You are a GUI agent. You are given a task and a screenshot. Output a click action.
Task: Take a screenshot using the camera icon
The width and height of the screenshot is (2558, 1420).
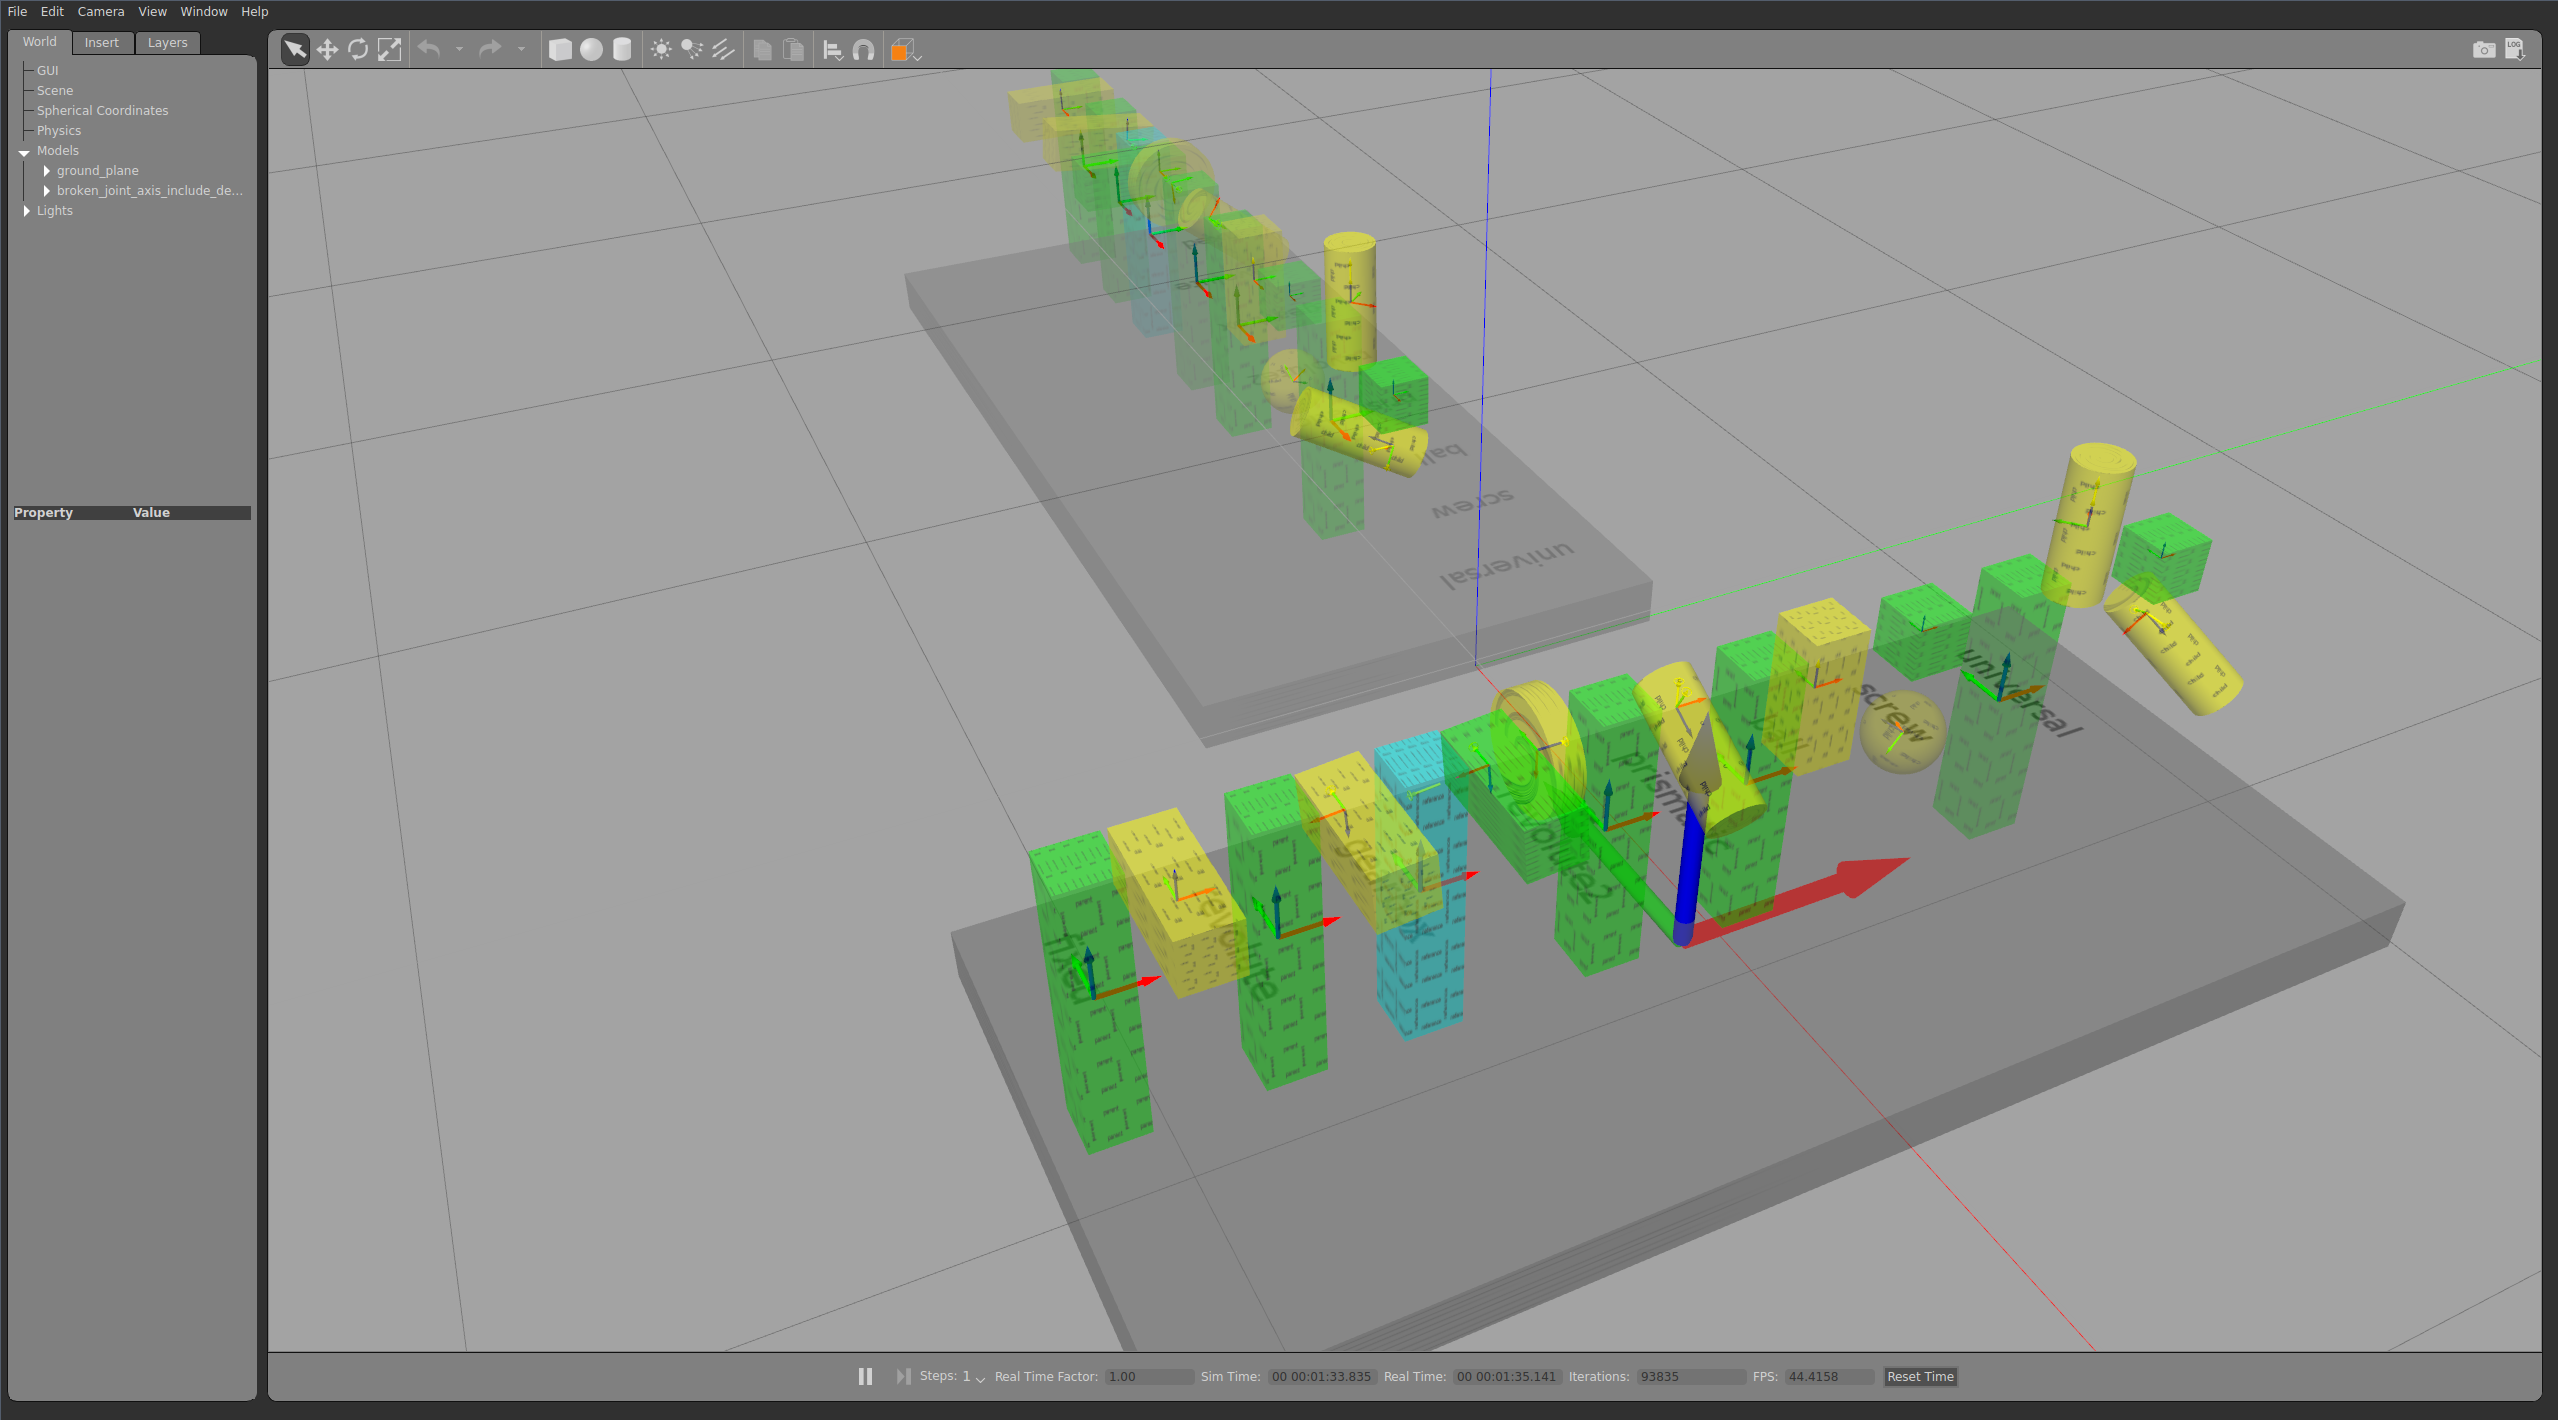tap(2484, 49)
